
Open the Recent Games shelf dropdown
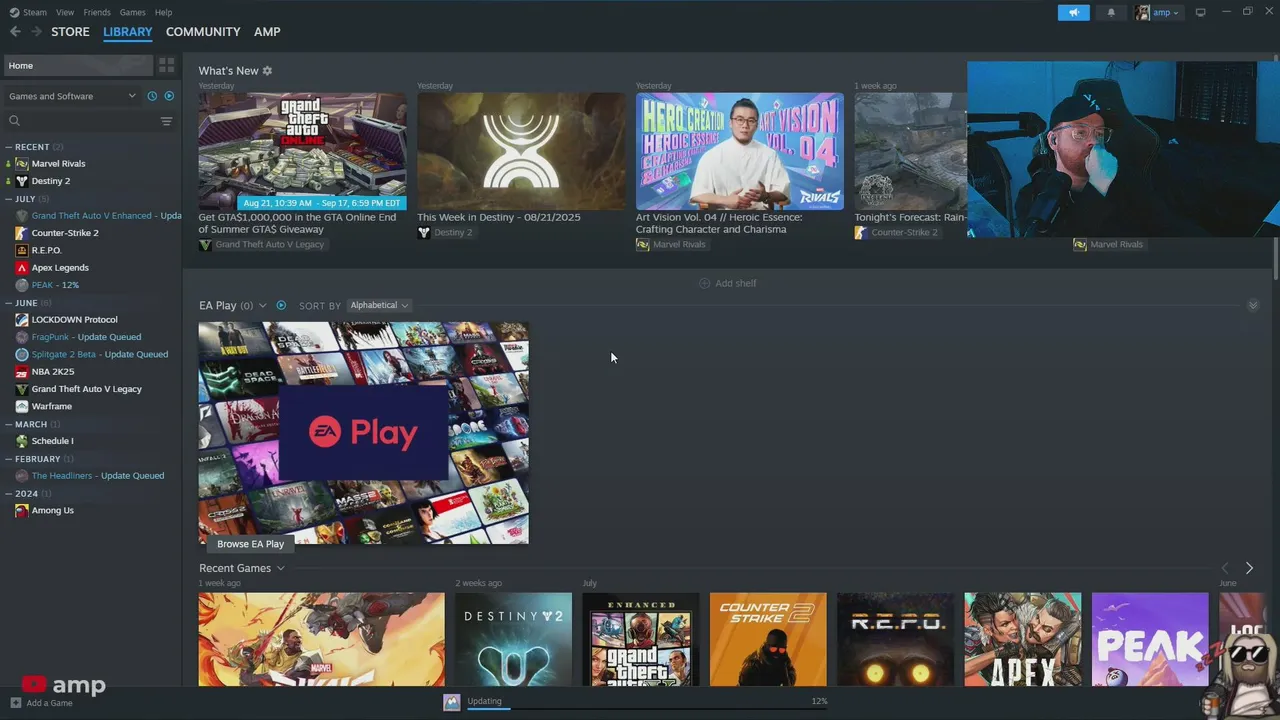coord(280,568)
